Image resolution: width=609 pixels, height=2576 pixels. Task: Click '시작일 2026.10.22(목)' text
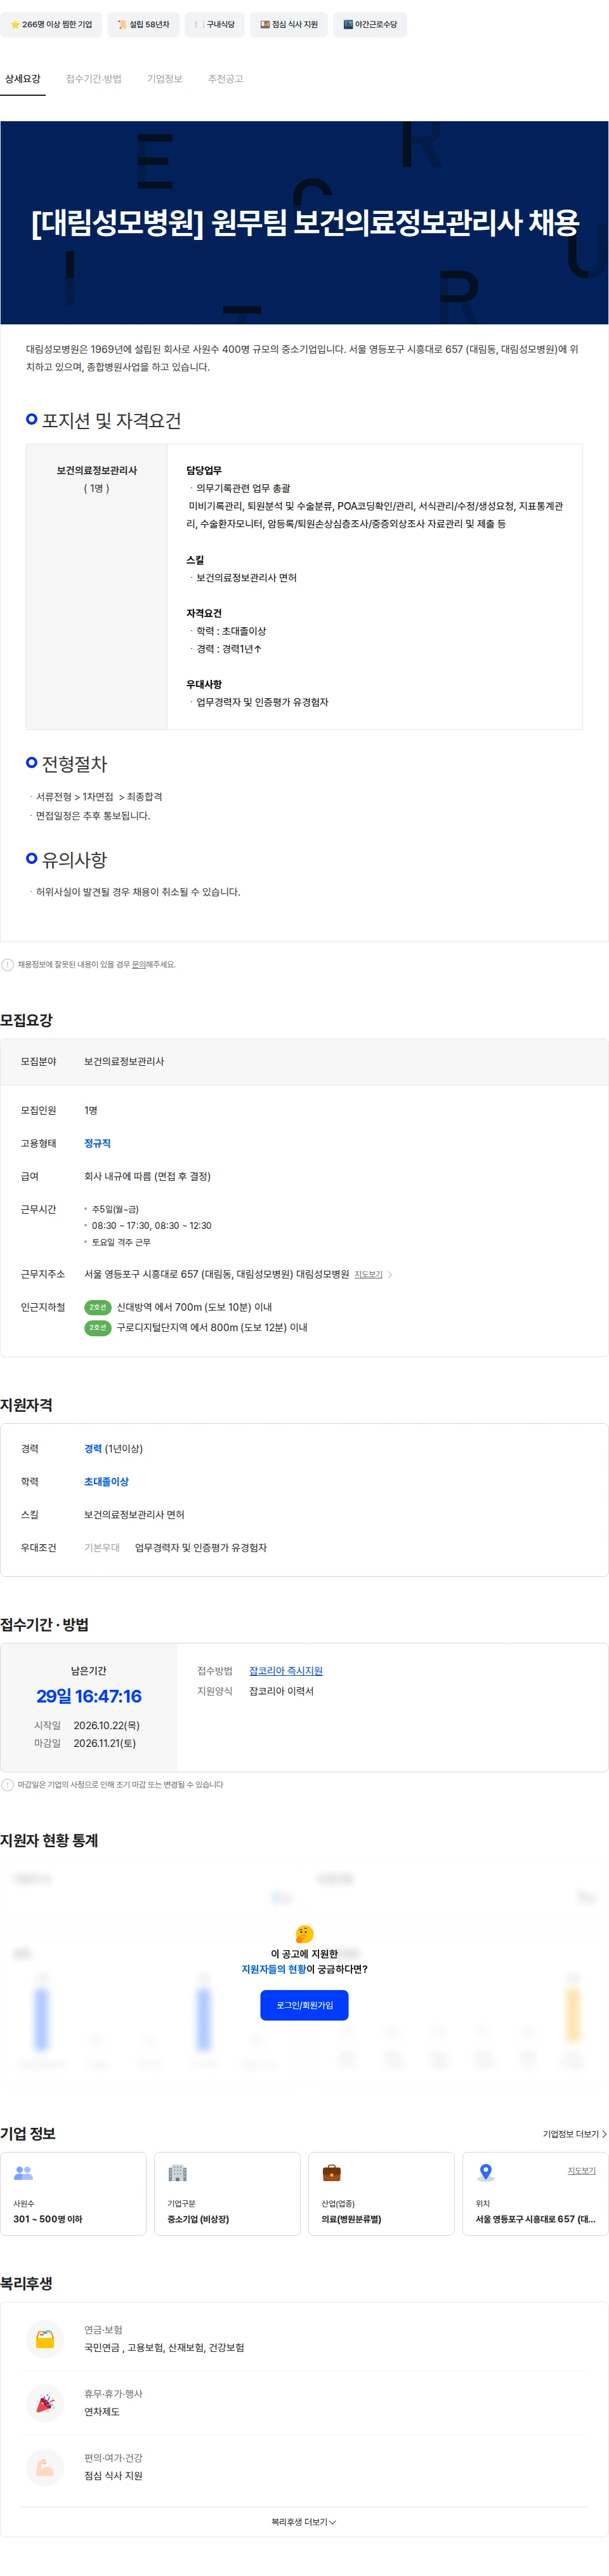click(x=87, y=1726)
